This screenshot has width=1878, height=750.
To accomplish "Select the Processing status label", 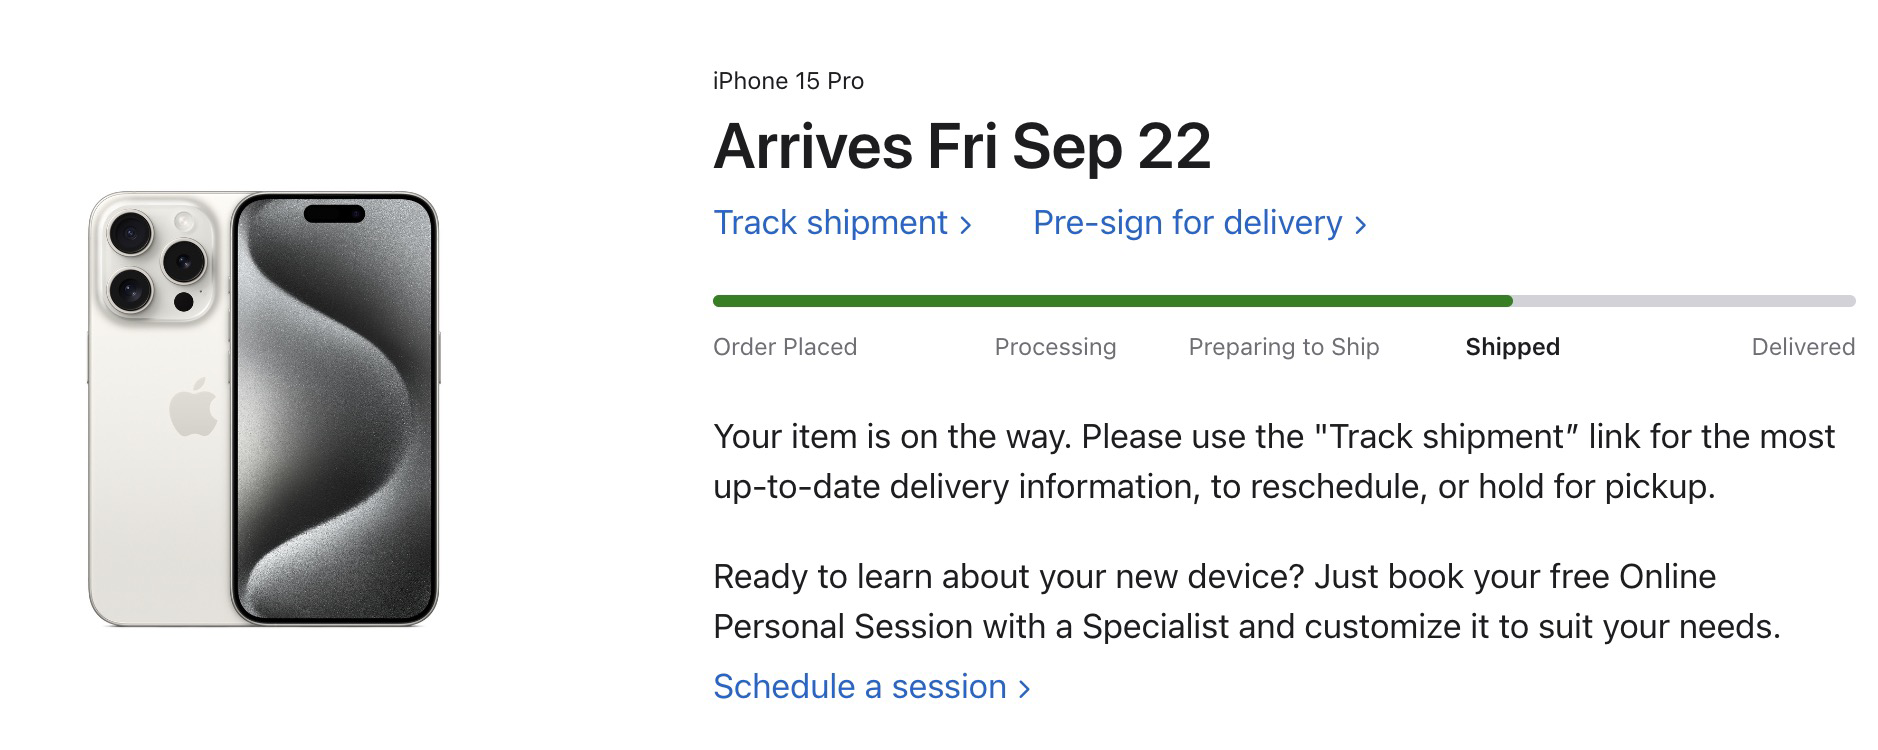I will tap(1055, 347).
